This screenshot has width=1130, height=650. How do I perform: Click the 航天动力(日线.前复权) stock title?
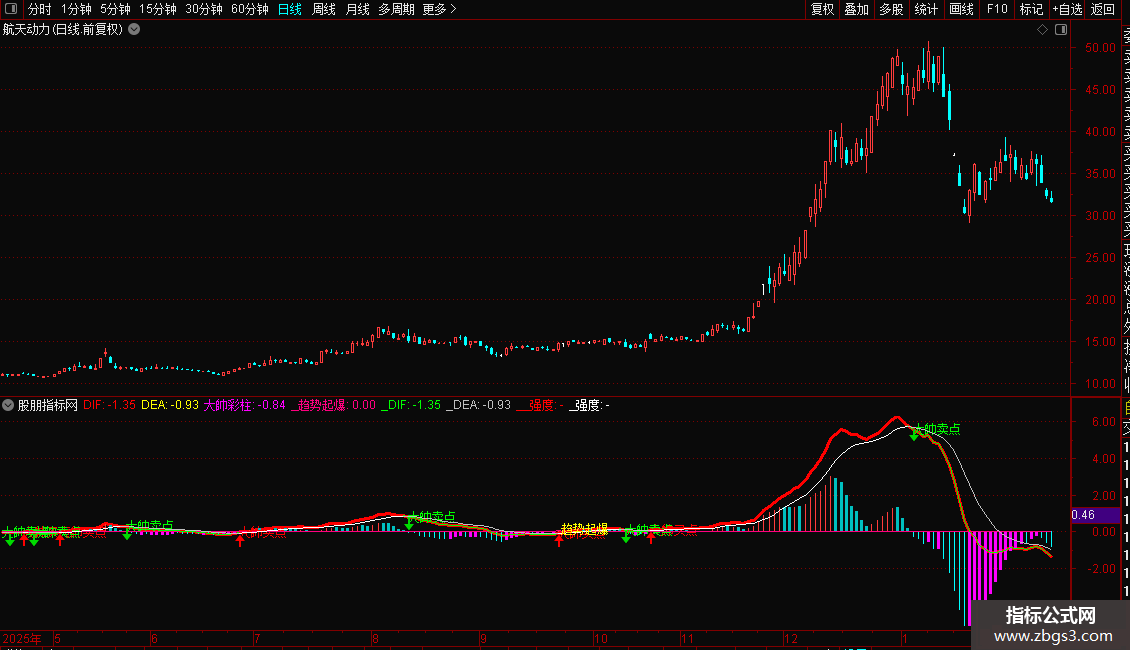(63, 30)
